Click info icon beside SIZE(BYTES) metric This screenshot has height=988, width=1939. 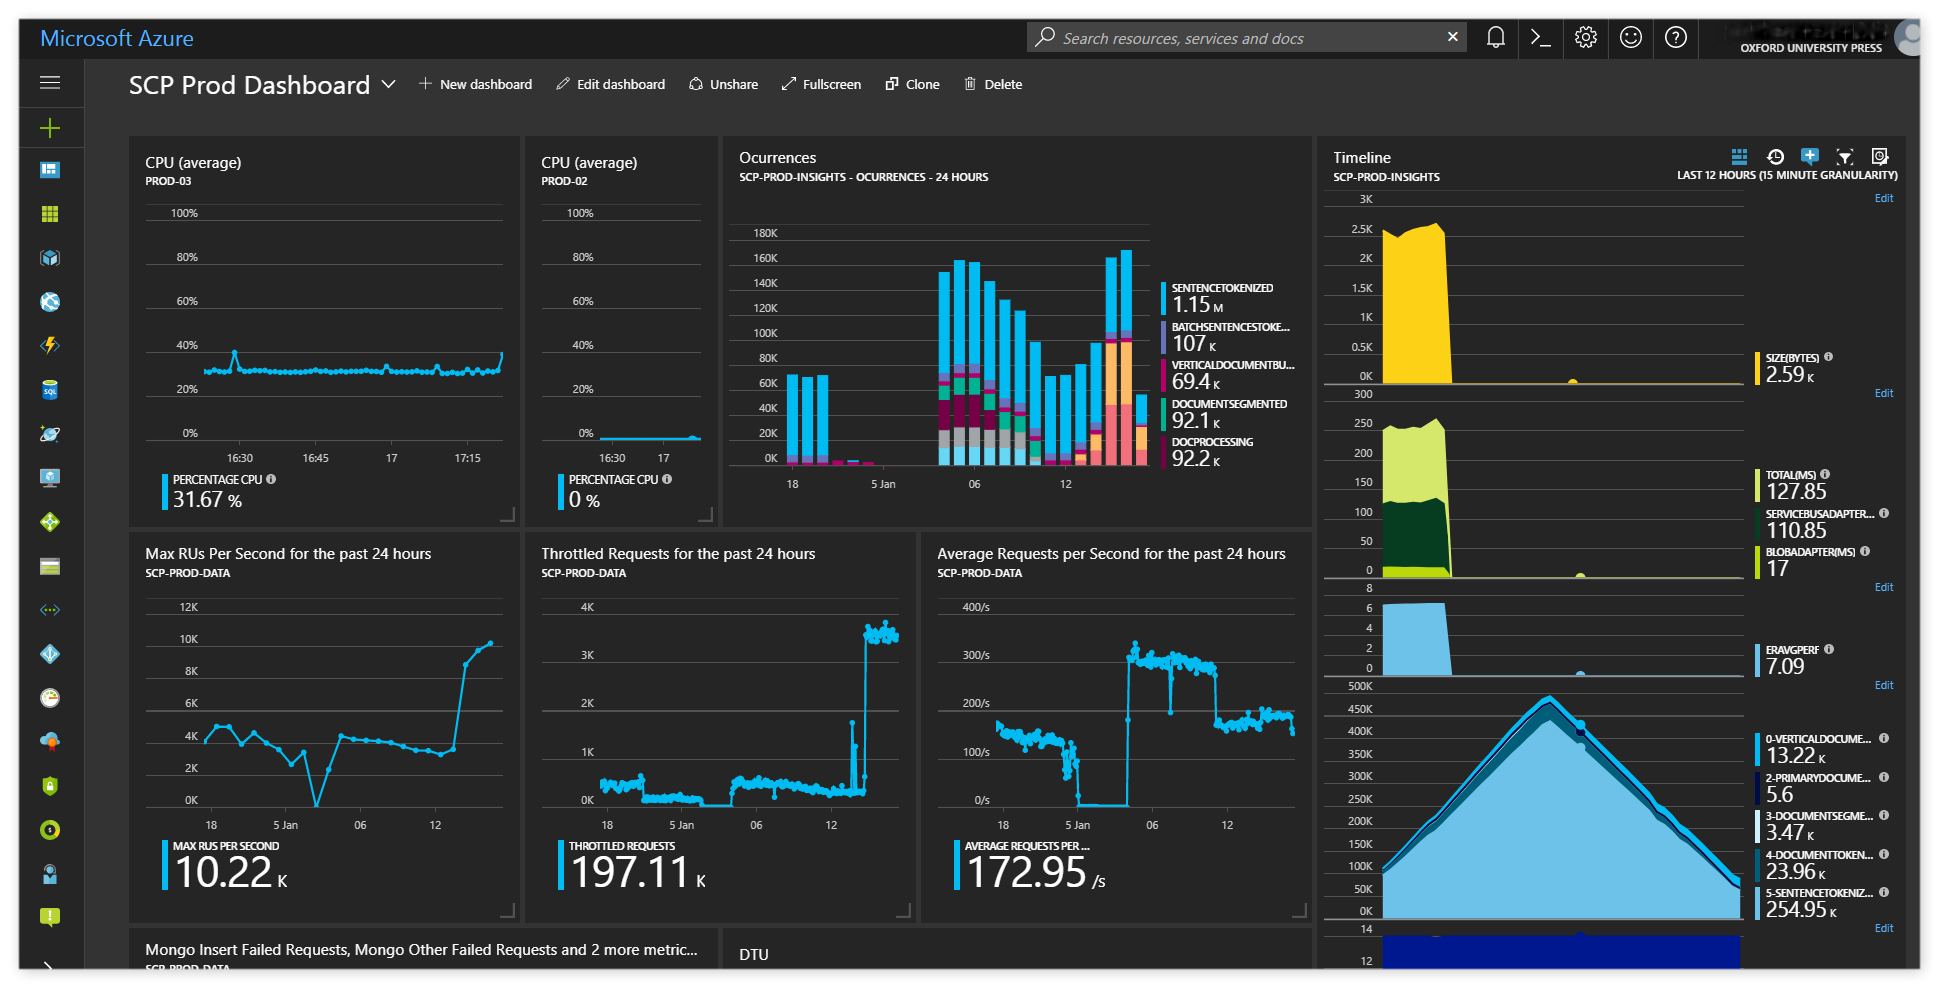[x=1829, y=357]
